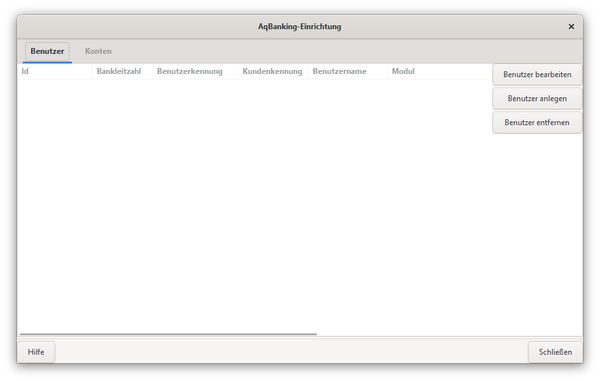Sort by the Kundenkennung column header
600x382 pixels.
point(273,72)
